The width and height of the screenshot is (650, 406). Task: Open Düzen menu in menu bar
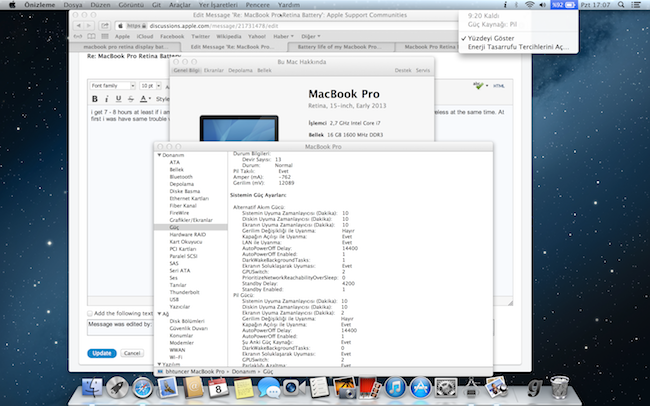[100, 5]
